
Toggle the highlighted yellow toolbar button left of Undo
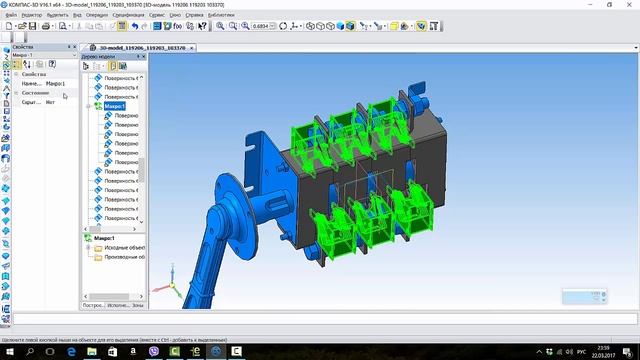122,26
